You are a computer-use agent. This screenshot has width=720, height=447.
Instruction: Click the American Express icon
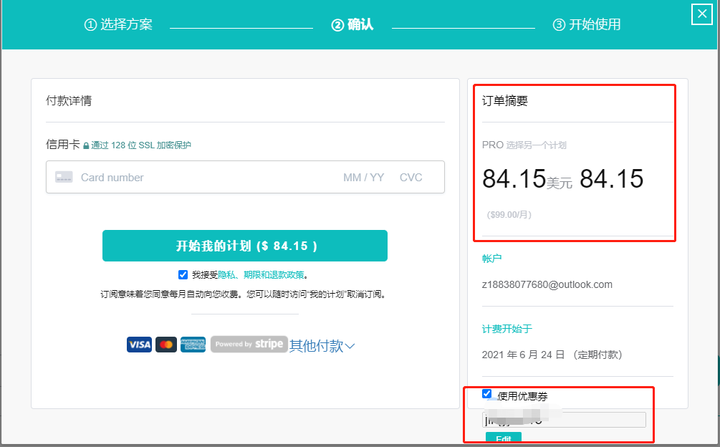pyautogui.click(x=193, y=345)
